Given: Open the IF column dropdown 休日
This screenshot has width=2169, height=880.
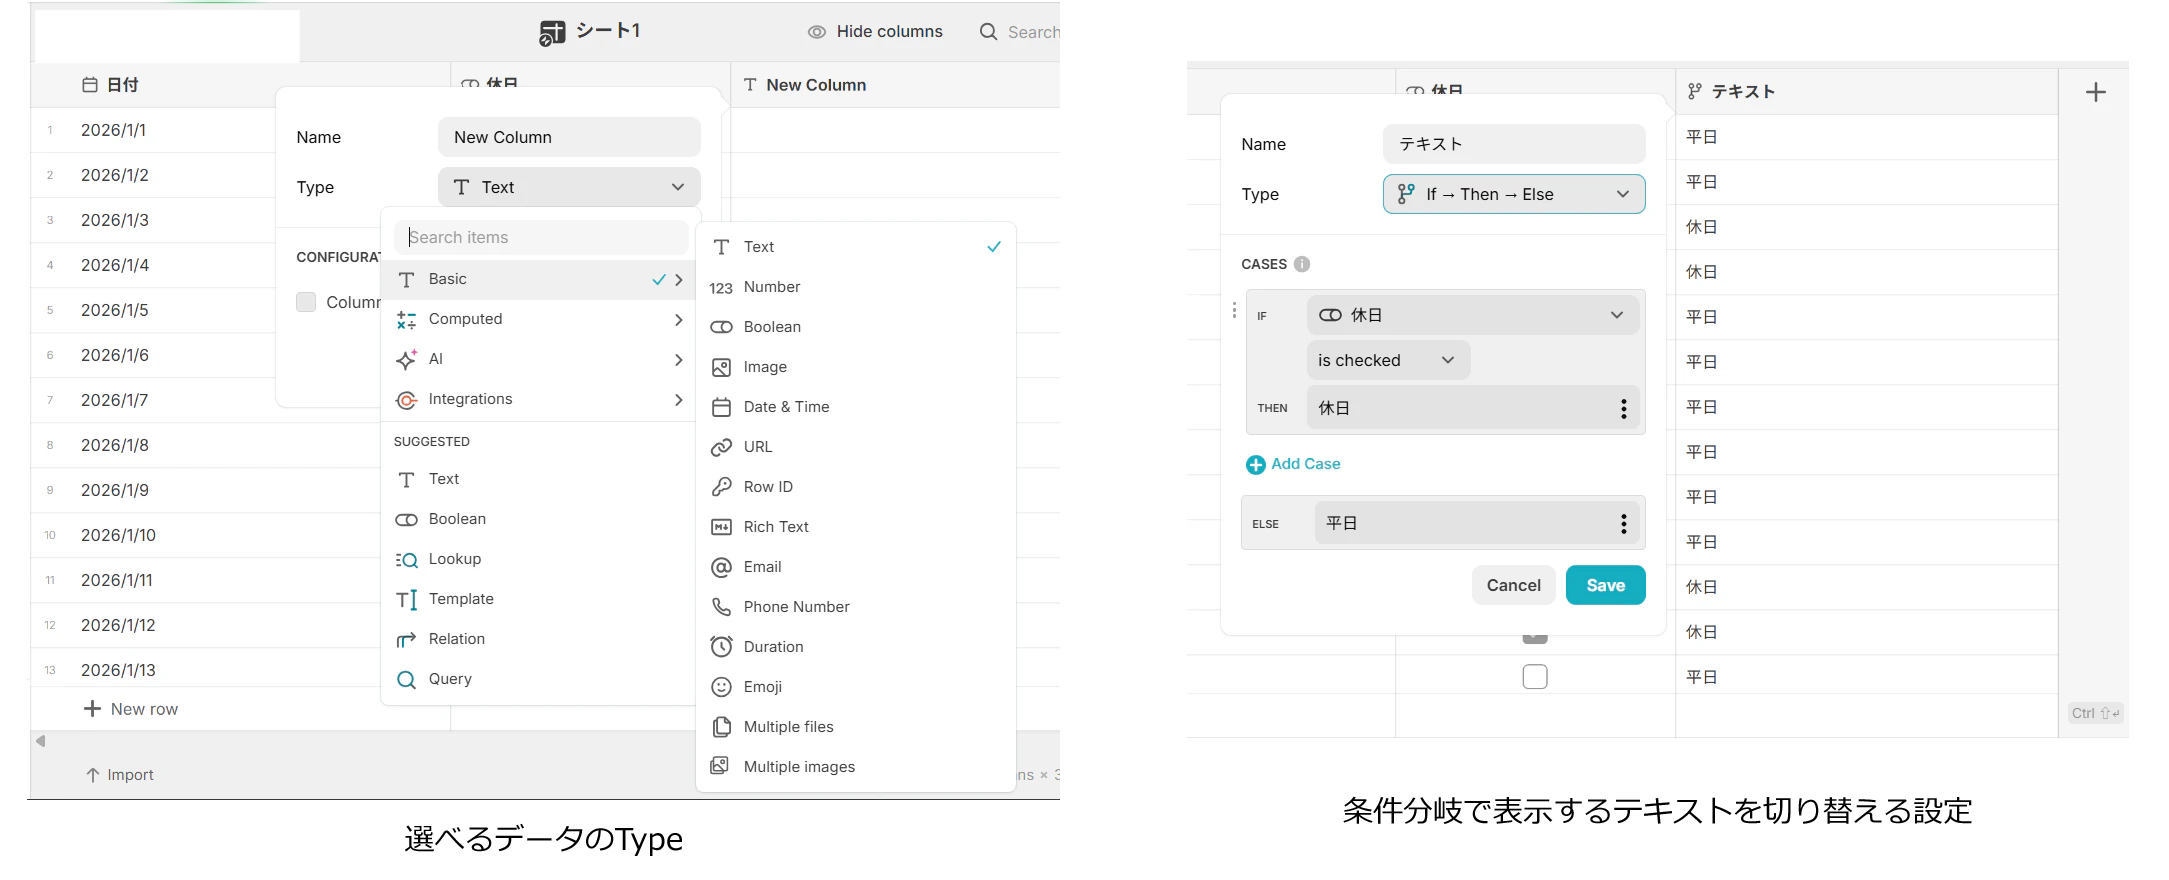Looking at the screenshot, I should click(x=1472, y=315).
